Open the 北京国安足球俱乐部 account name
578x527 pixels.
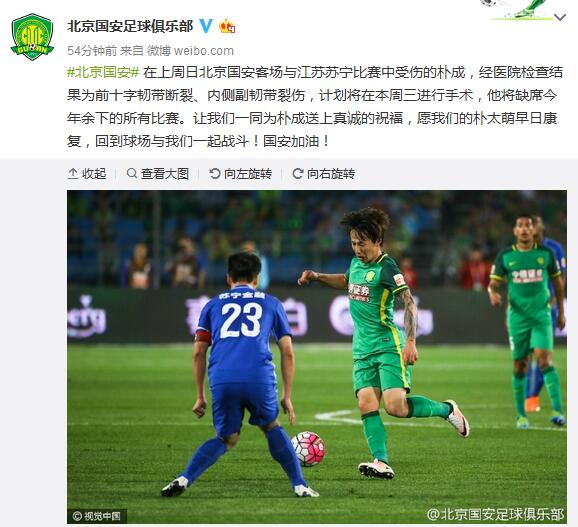(x=130, y=26)
